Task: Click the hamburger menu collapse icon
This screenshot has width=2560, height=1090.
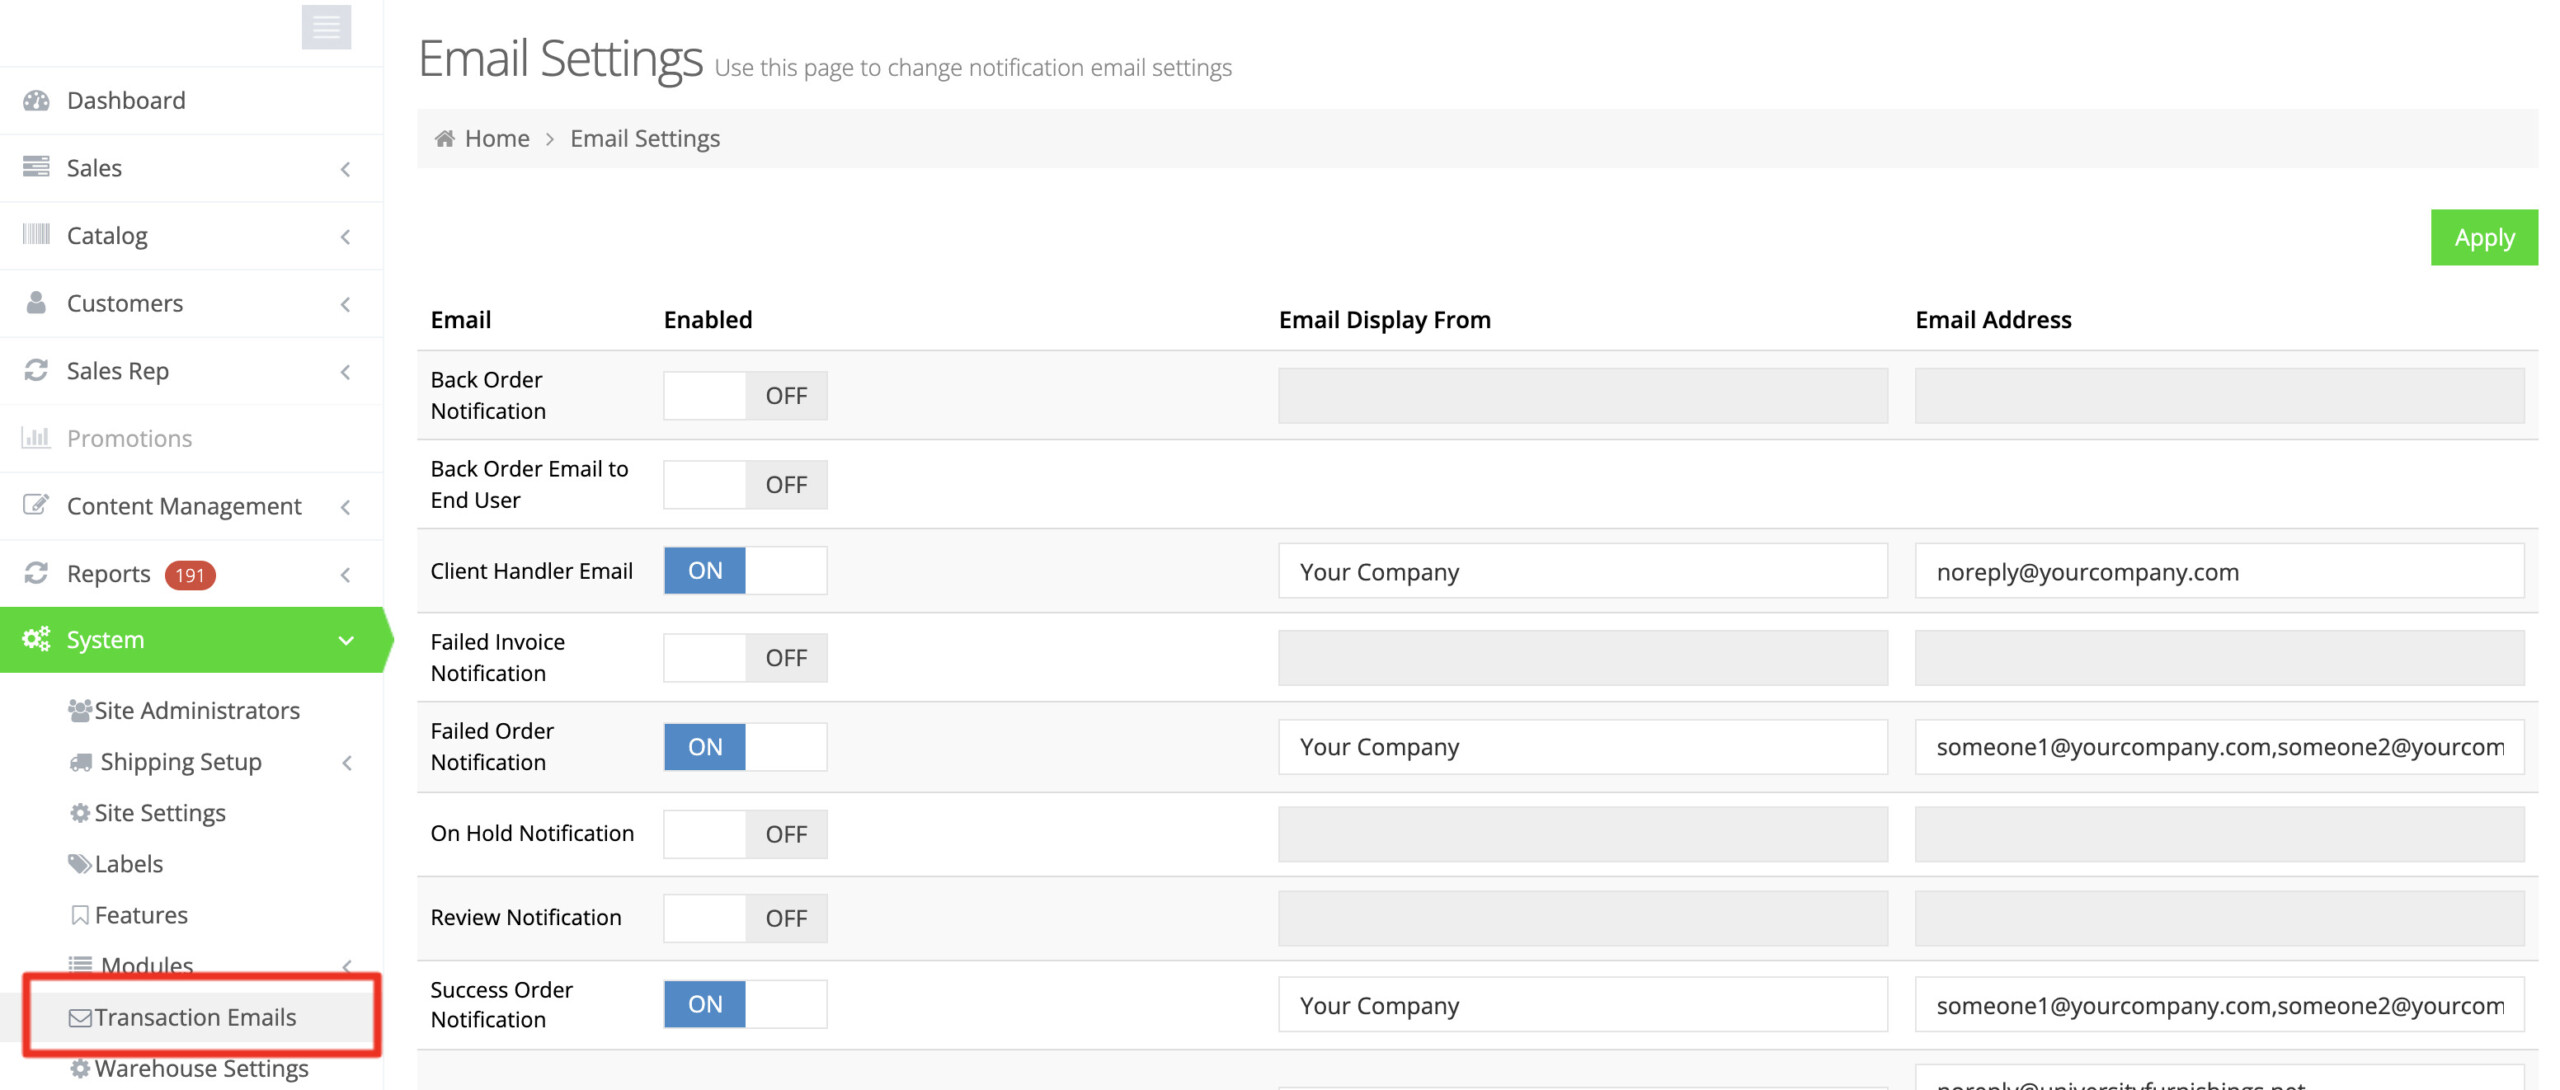Action: pyautogui.click(x=326, y=27)
